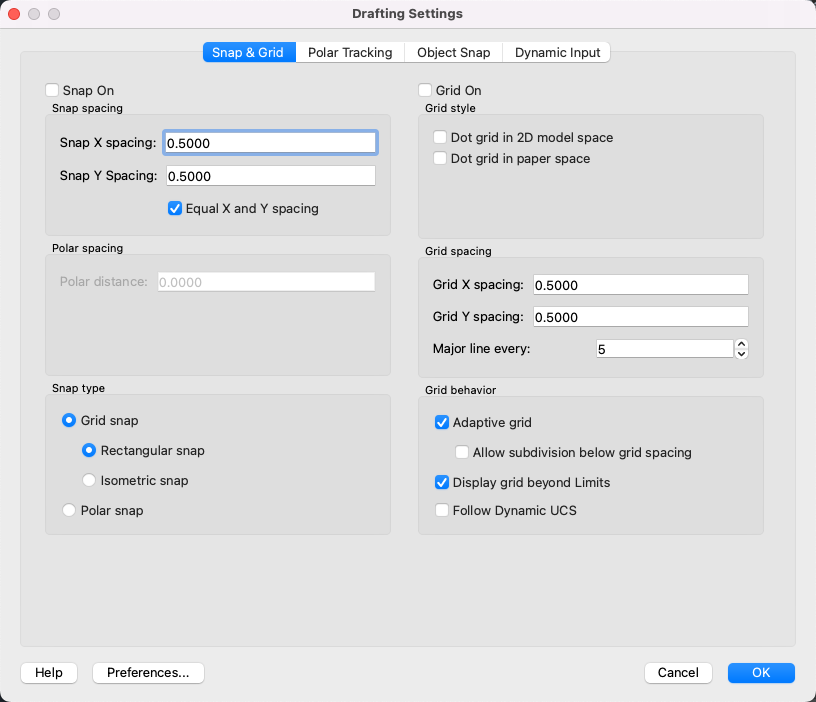Open the Object Snap tab
Image resolution: width=816 pixels, height=702 pixels.
pos(452,52)
